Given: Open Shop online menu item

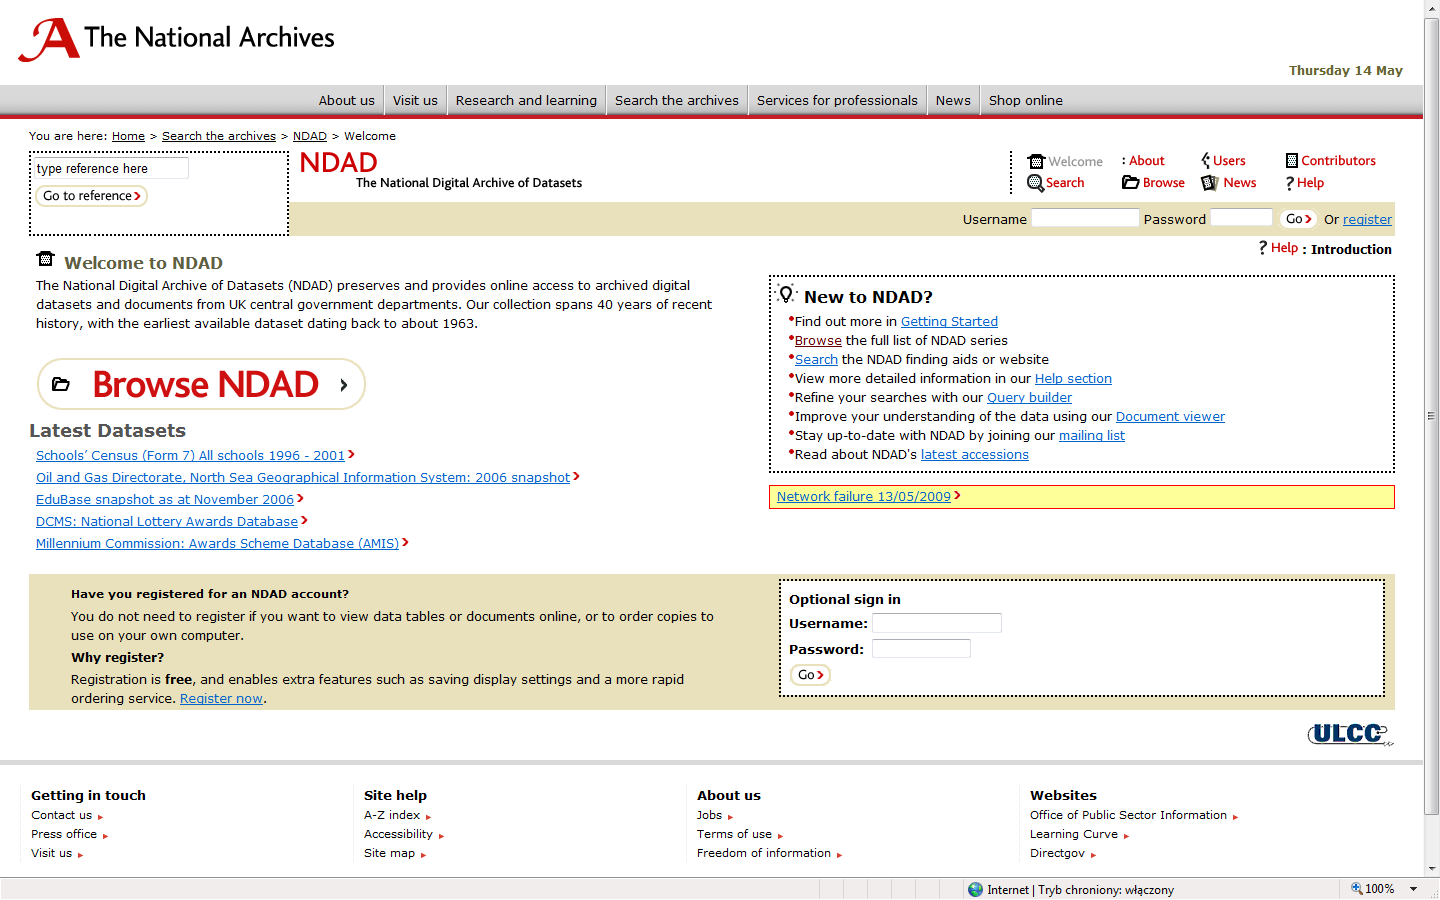Looking at the screenshot, I should point(1026,100).
